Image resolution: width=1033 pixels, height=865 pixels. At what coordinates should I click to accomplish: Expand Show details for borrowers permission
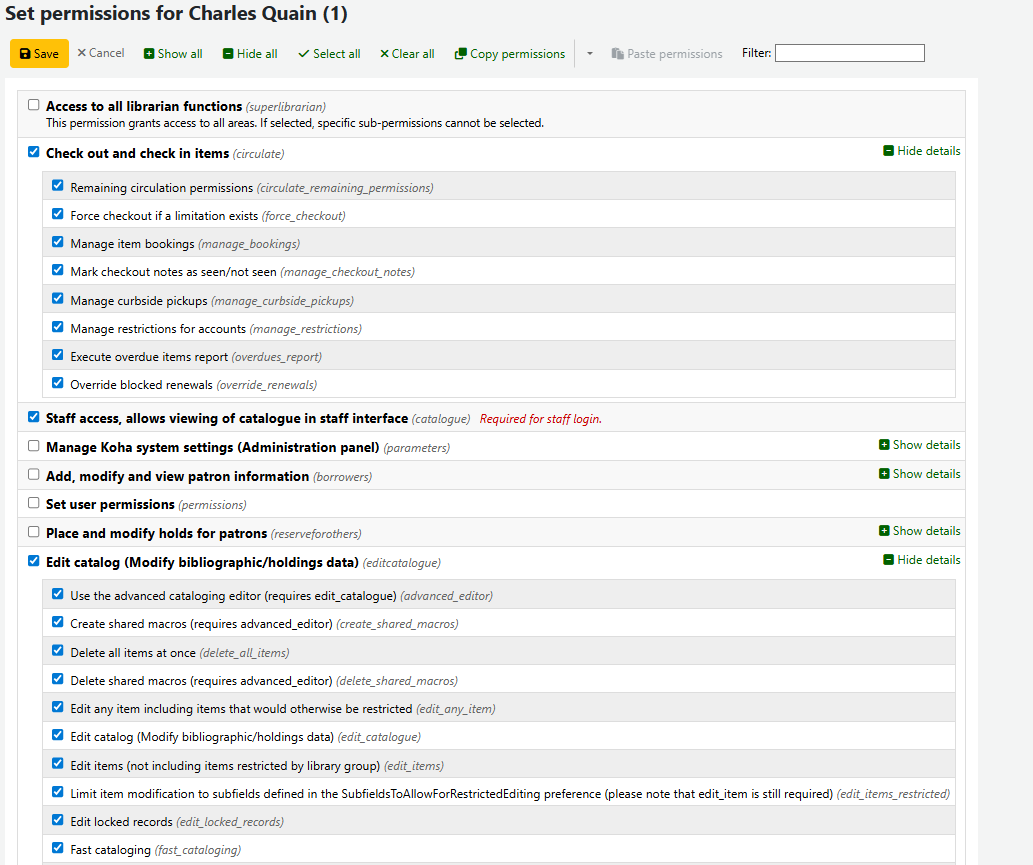(919, 474)
